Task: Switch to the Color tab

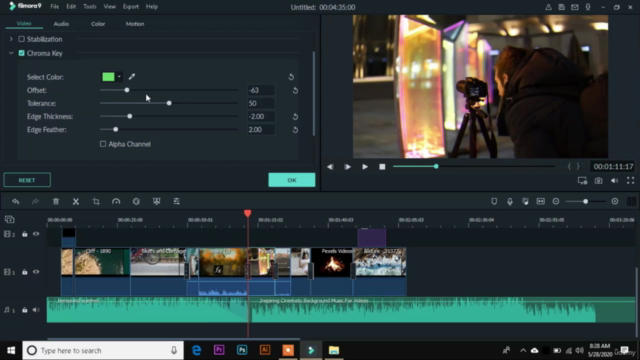Action: click(98, 24)
